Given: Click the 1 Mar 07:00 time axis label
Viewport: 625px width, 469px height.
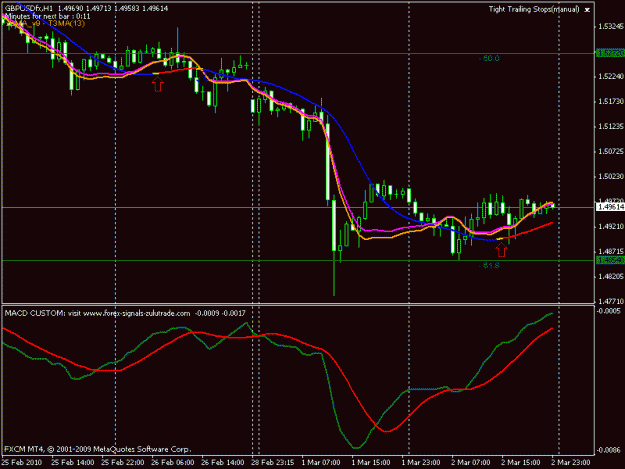Looking at the screenshot, I should coord(321,463).
